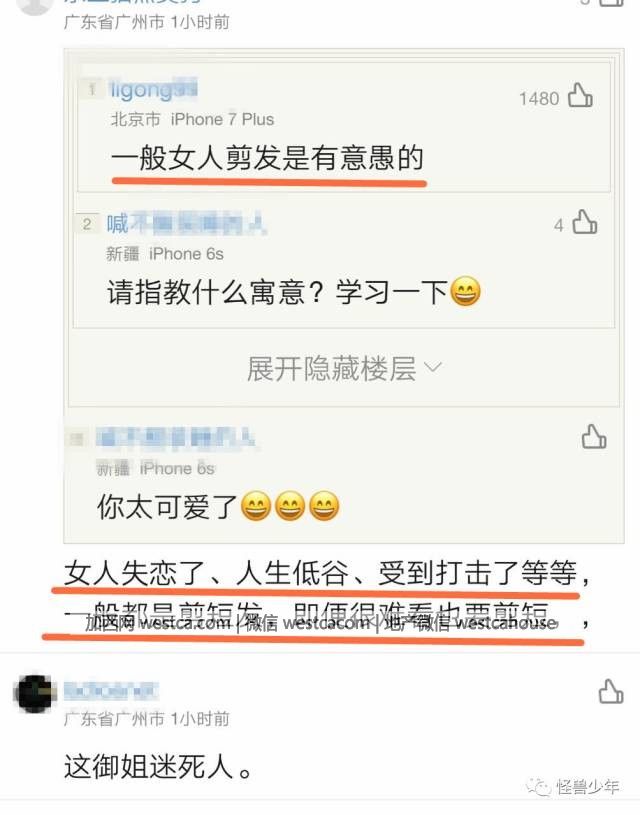
Task: Open the blurred username starting with 喊
Action: [187, 224]
